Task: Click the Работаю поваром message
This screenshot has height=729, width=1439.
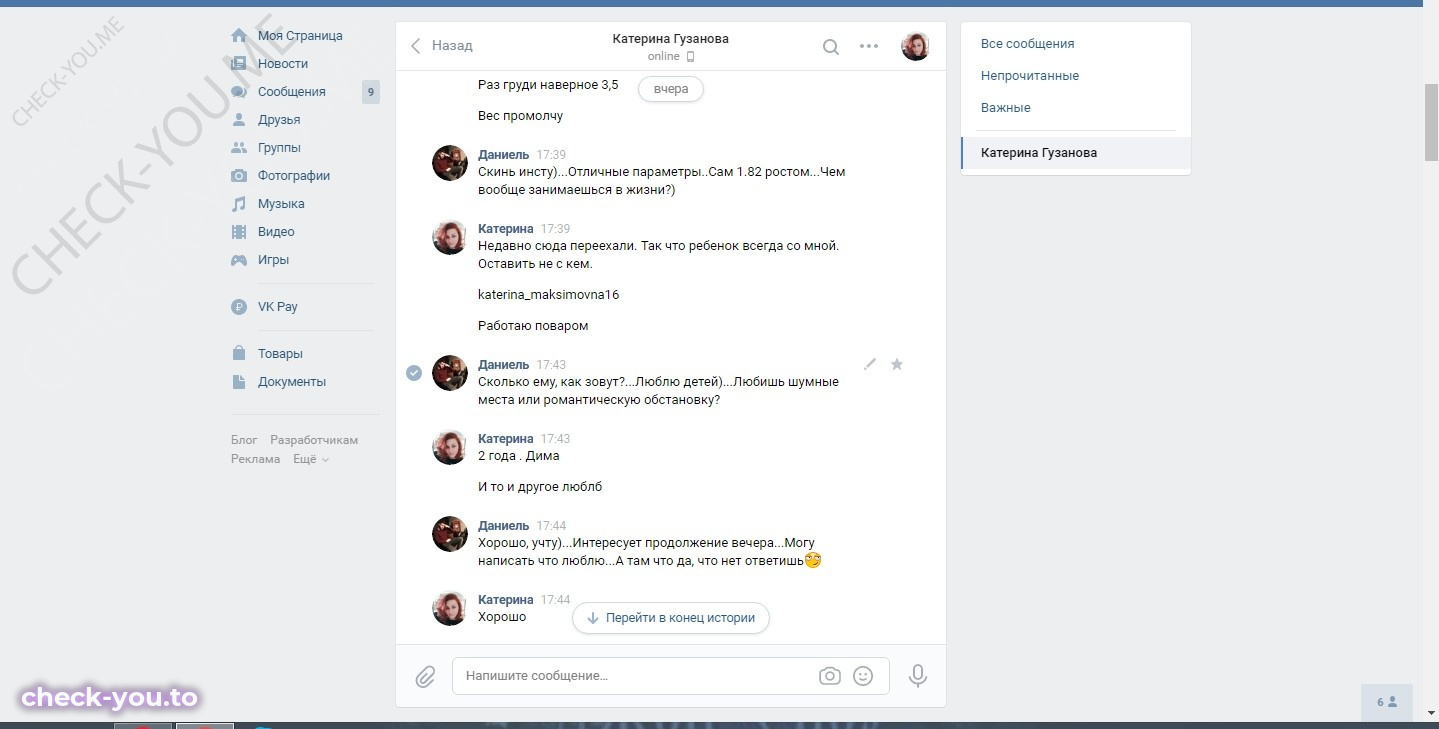Action: [533, 326]
